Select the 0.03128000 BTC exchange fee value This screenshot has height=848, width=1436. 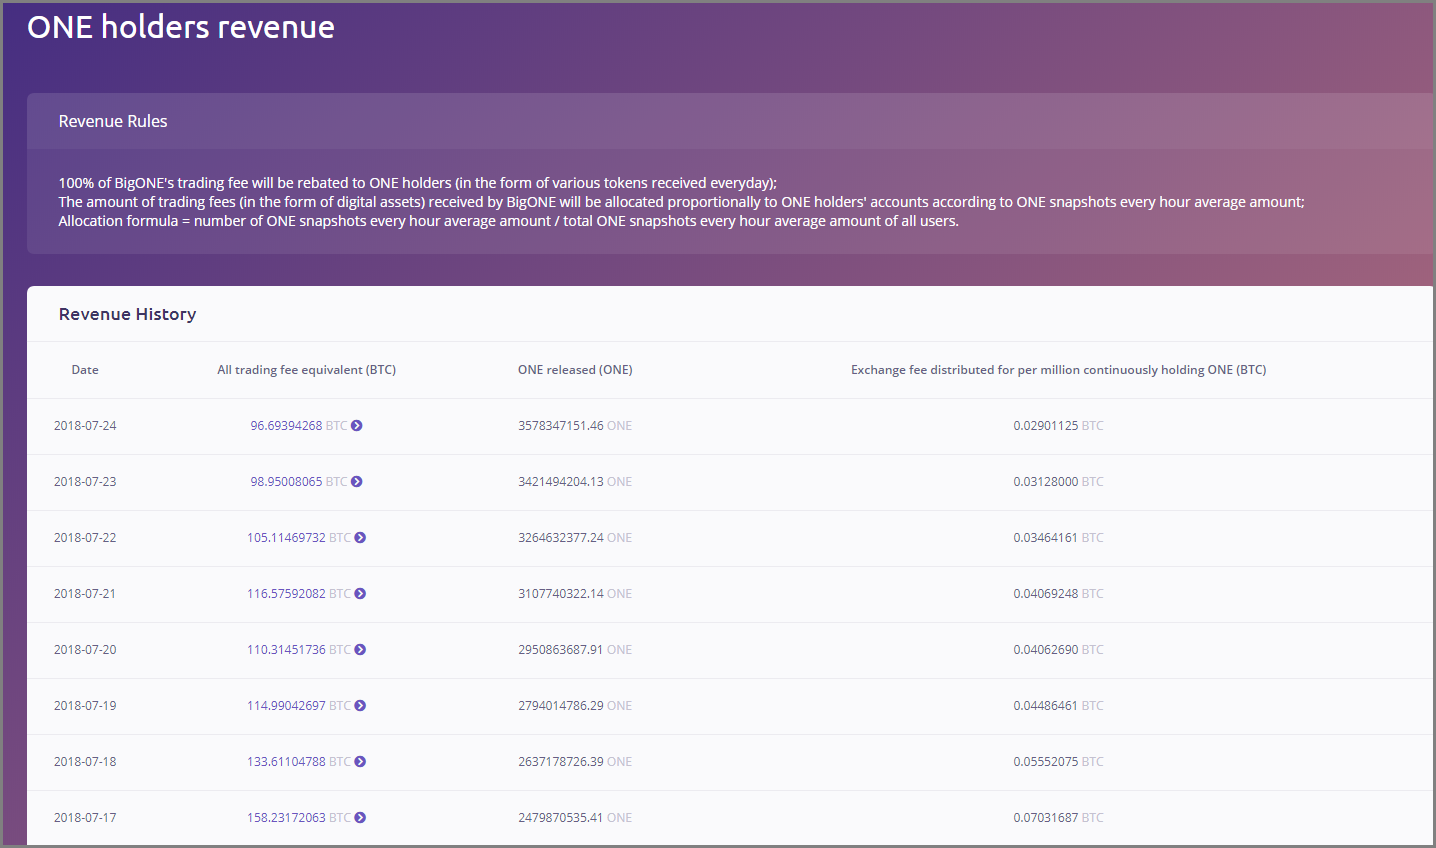click(x=1059, y=482)
